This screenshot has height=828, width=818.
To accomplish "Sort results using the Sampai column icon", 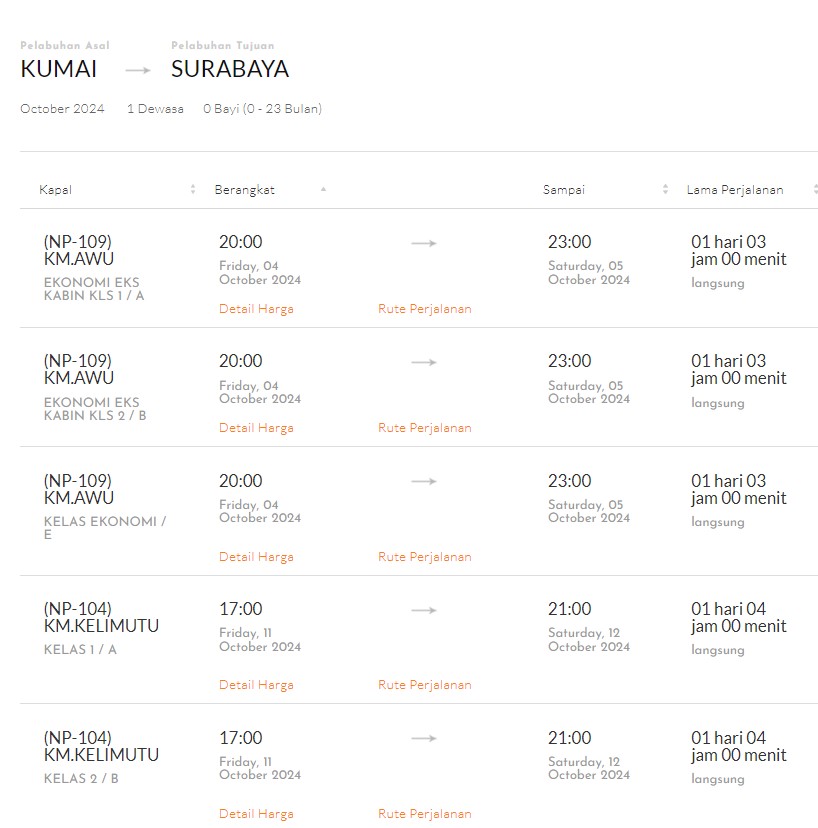I will [x=663, y=188].
